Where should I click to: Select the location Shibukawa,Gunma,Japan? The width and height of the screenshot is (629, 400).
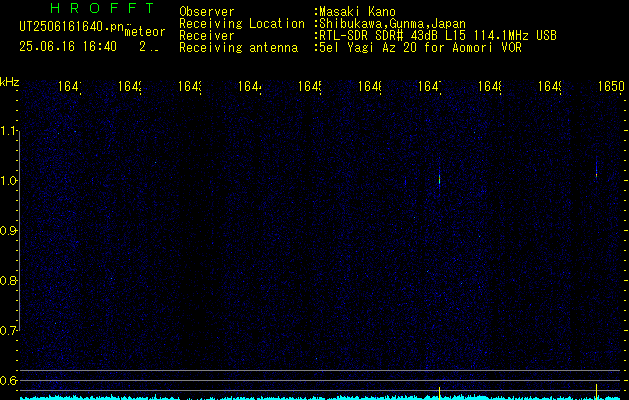pyautogui.click(x=392, y=24)
